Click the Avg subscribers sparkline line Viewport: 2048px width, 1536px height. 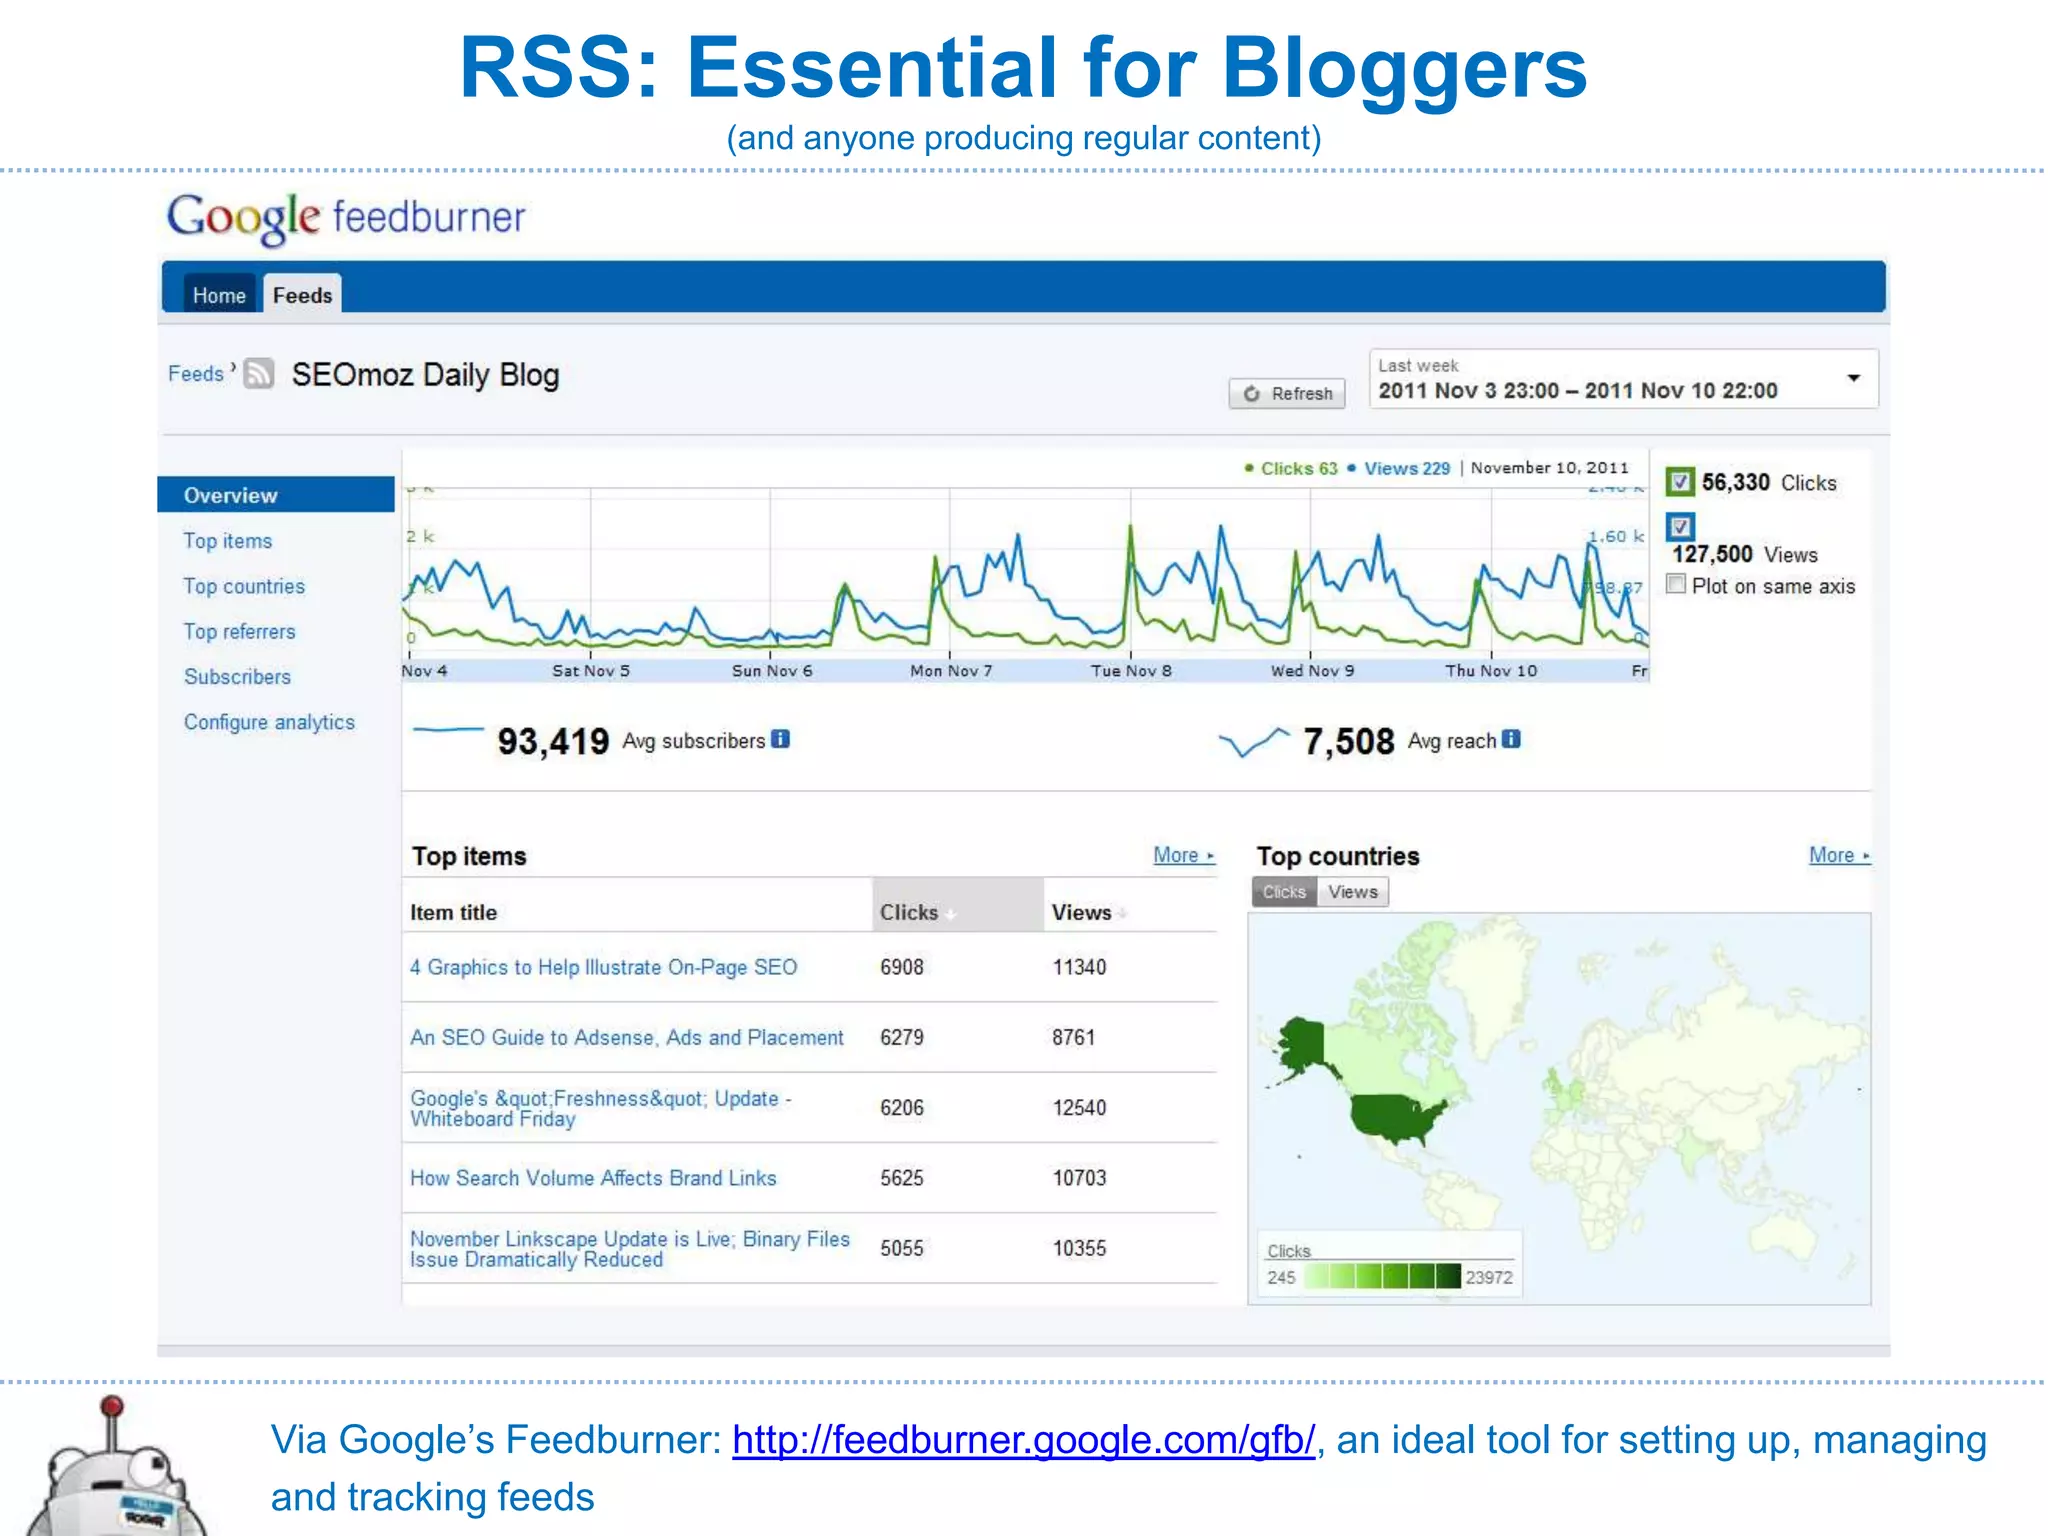coord(448,730)
